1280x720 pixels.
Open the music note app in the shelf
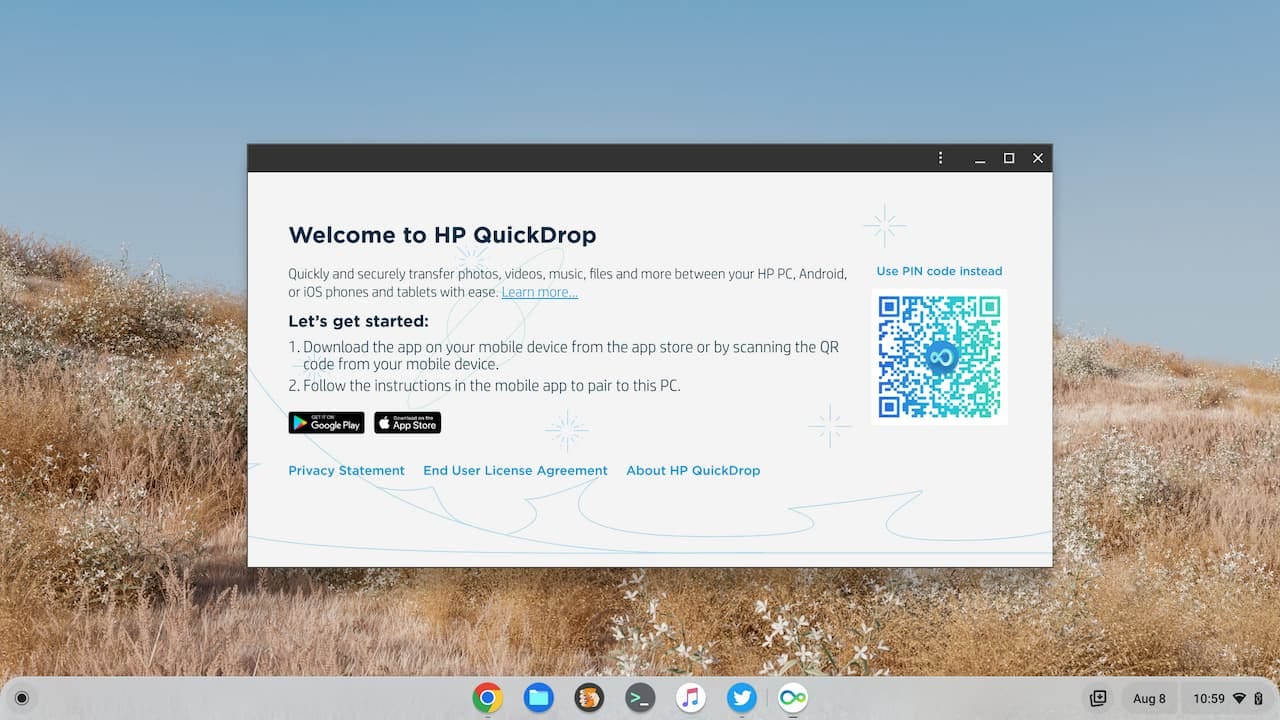pos(691,698)
